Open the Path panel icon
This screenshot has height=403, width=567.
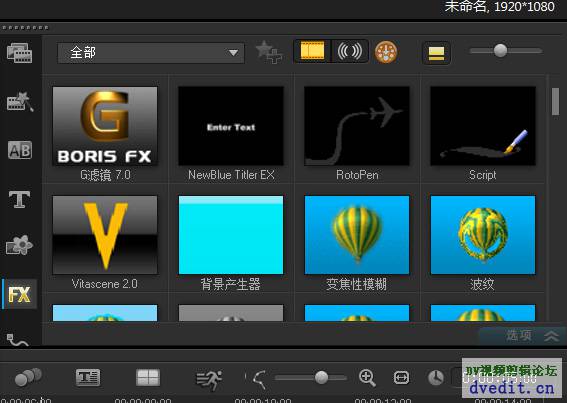(x=17, y=339)
